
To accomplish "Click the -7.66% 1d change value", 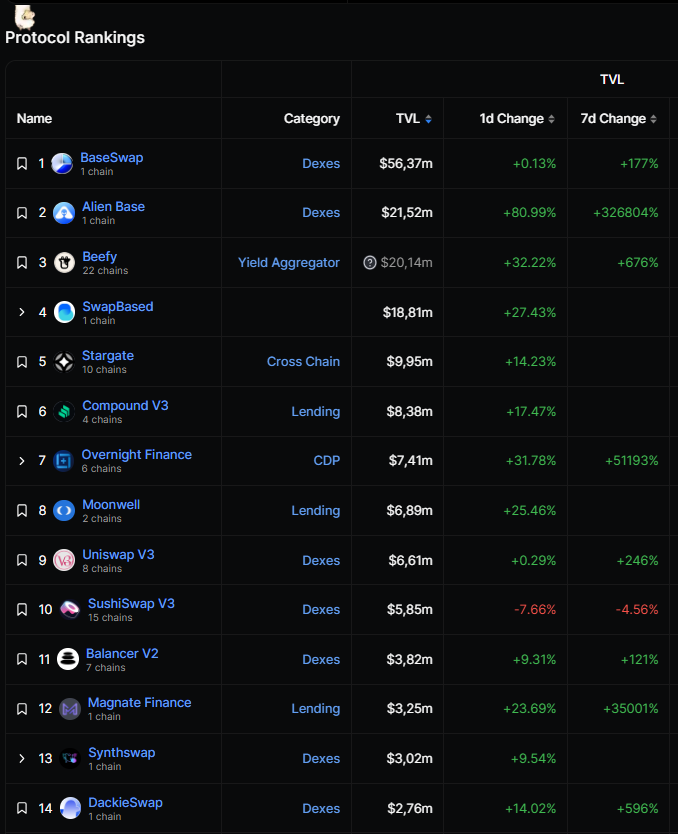I will point(535,609).
